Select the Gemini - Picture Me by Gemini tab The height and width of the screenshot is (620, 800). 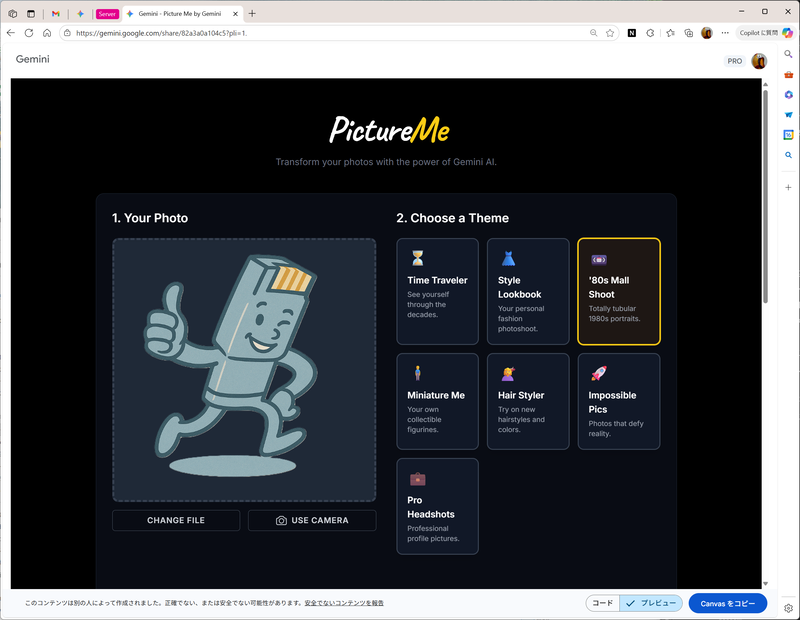[x=180, y=14]
